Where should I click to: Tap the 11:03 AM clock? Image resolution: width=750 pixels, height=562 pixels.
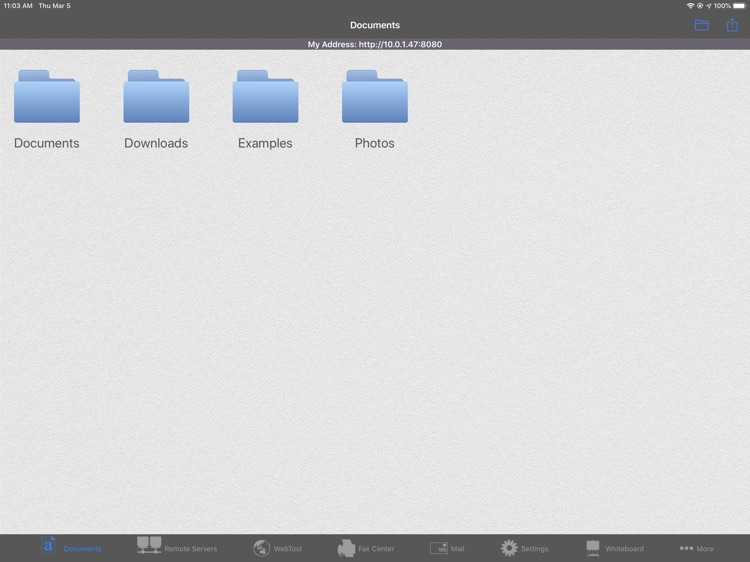[x=18, y=6]
